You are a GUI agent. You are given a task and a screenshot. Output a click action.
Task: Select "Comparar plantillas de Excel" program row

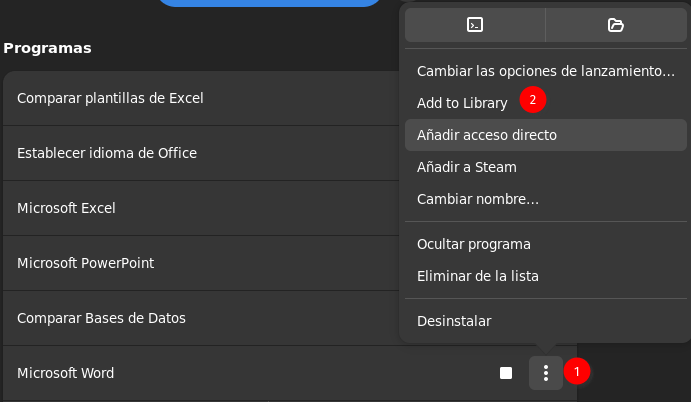[x=111, y=98]
